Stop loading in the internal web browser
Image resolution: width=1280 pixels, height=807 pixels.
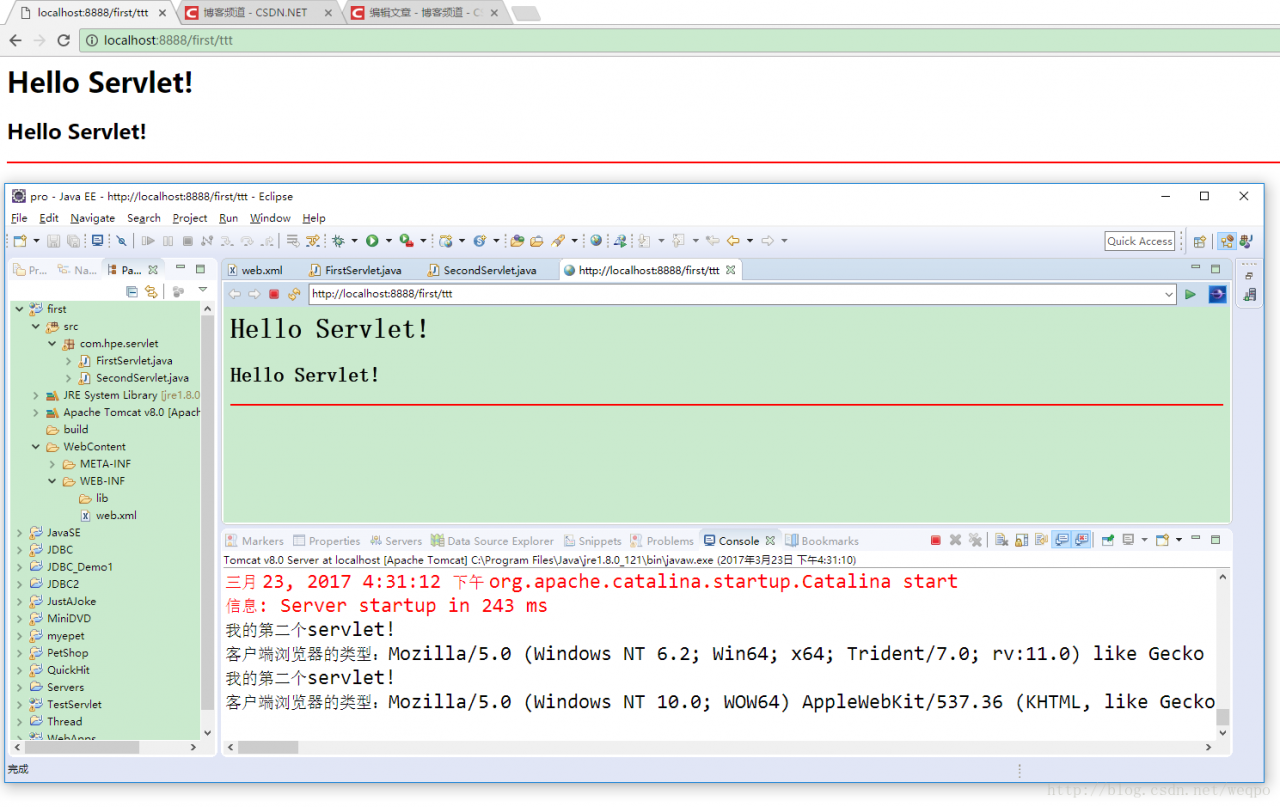(274, 294)
